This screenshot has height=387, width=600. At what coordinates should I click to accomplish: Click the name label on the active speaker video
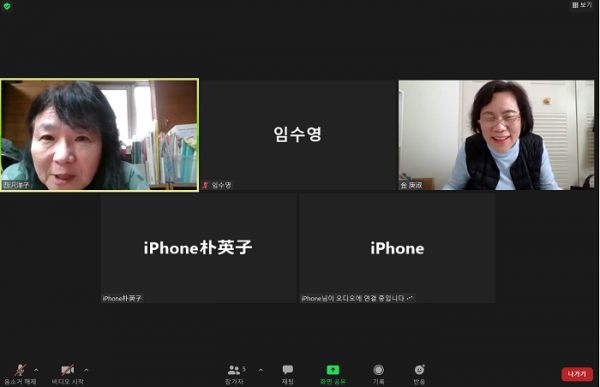[16, 185]
